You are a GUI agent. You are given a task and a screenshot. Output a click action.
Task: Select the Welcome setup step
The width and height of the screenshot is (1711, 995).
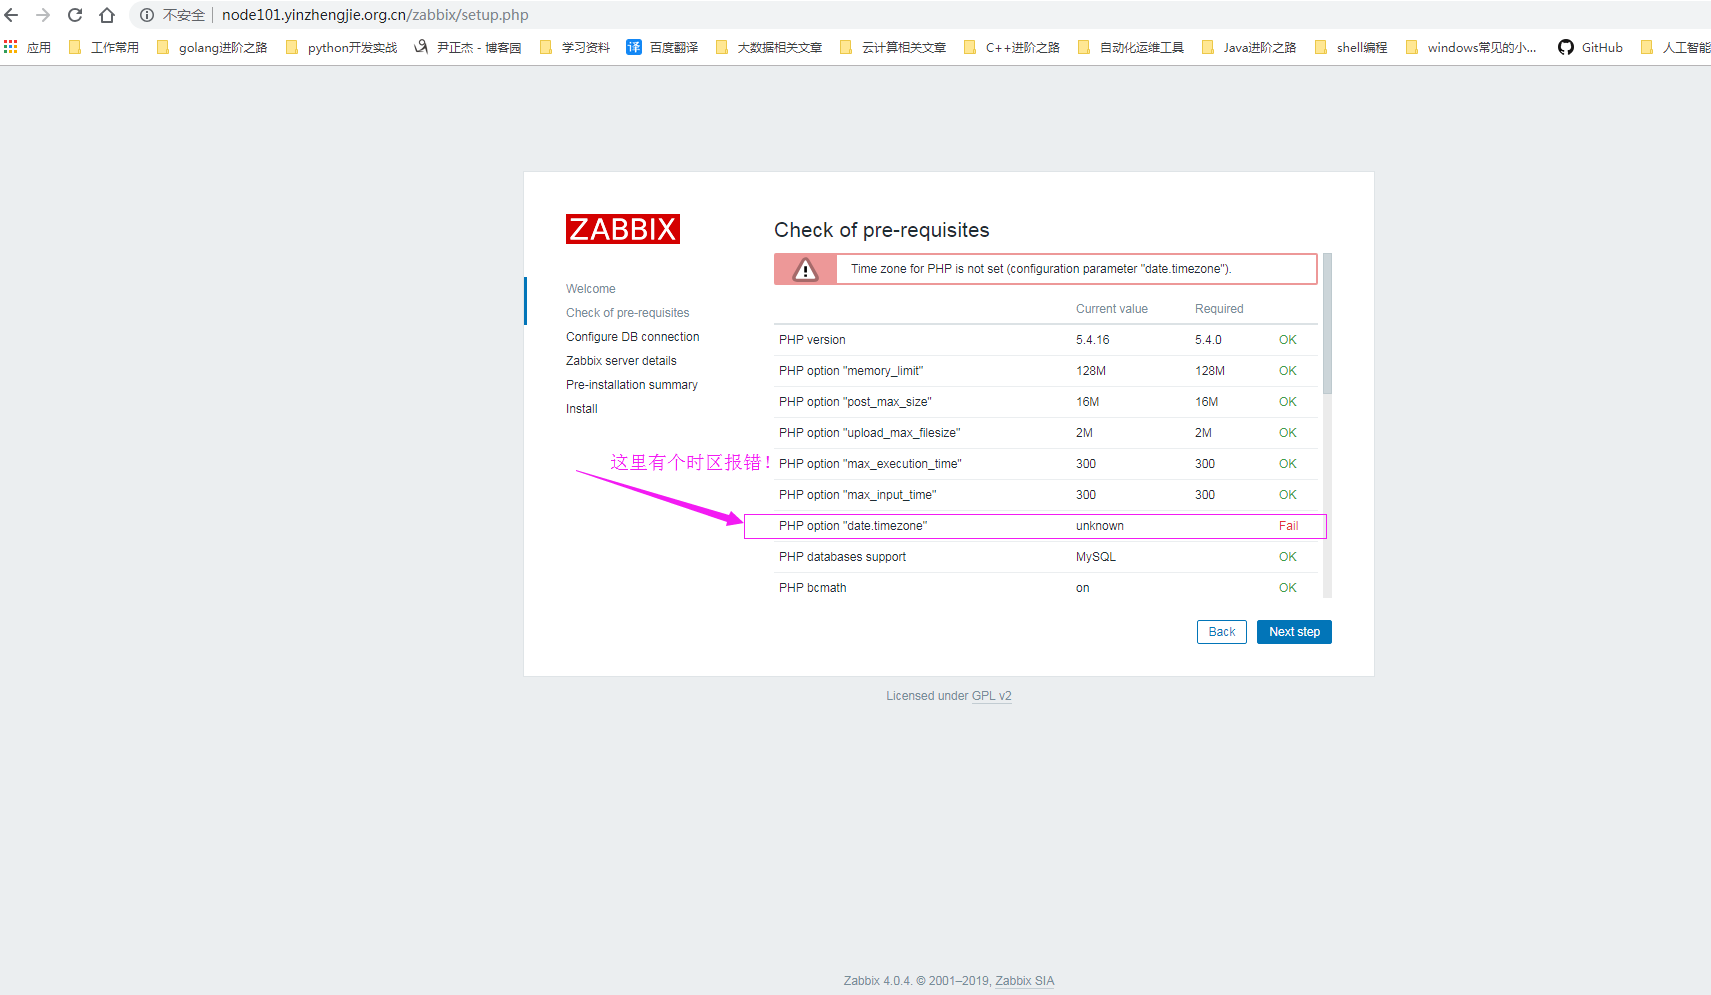click(591, 289)
